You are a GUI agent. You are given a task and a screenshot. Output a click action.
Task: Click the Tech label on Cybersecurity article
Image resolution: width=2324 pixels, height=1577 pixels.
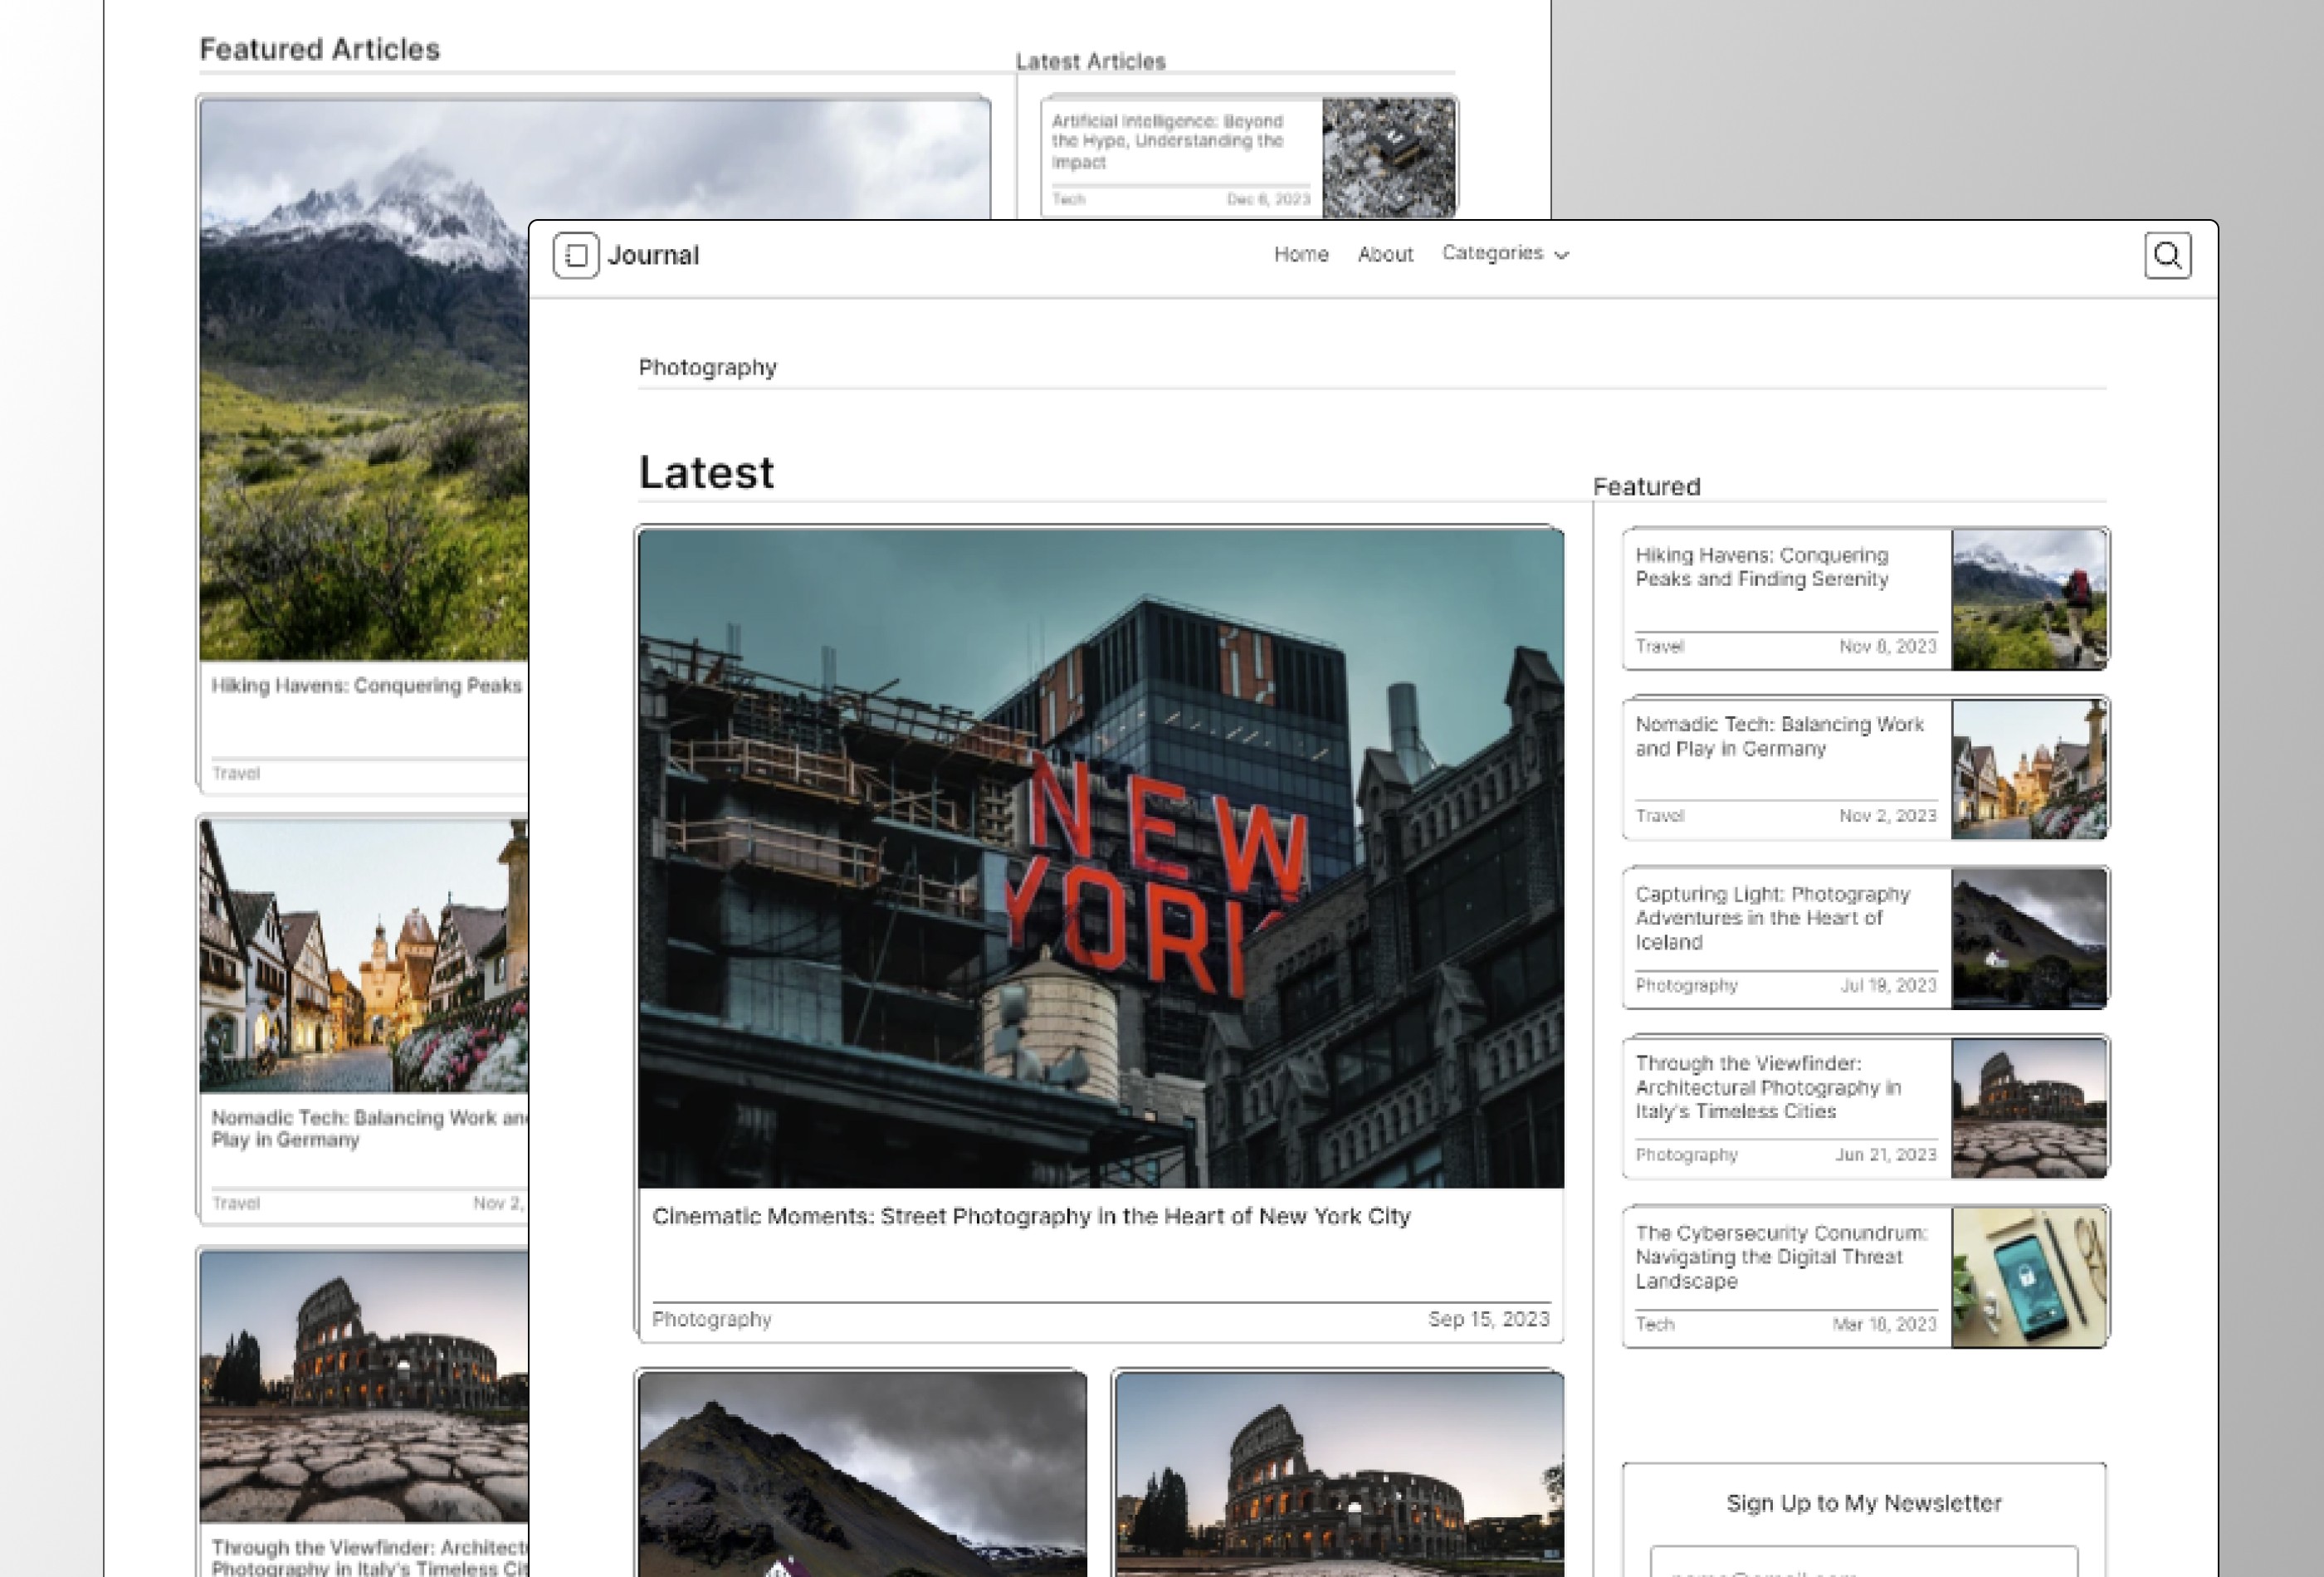(1655, 1324)
